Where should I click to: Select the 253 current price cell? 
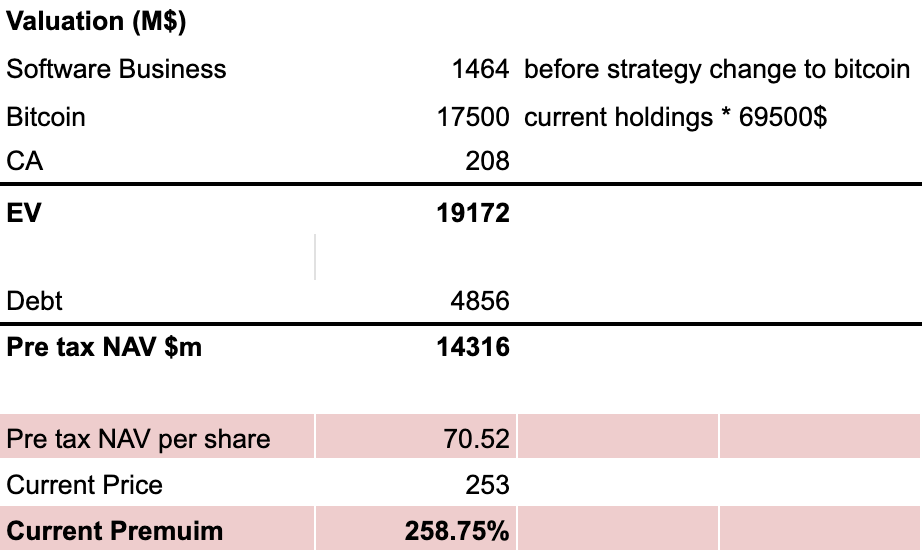tap(487, 485)
